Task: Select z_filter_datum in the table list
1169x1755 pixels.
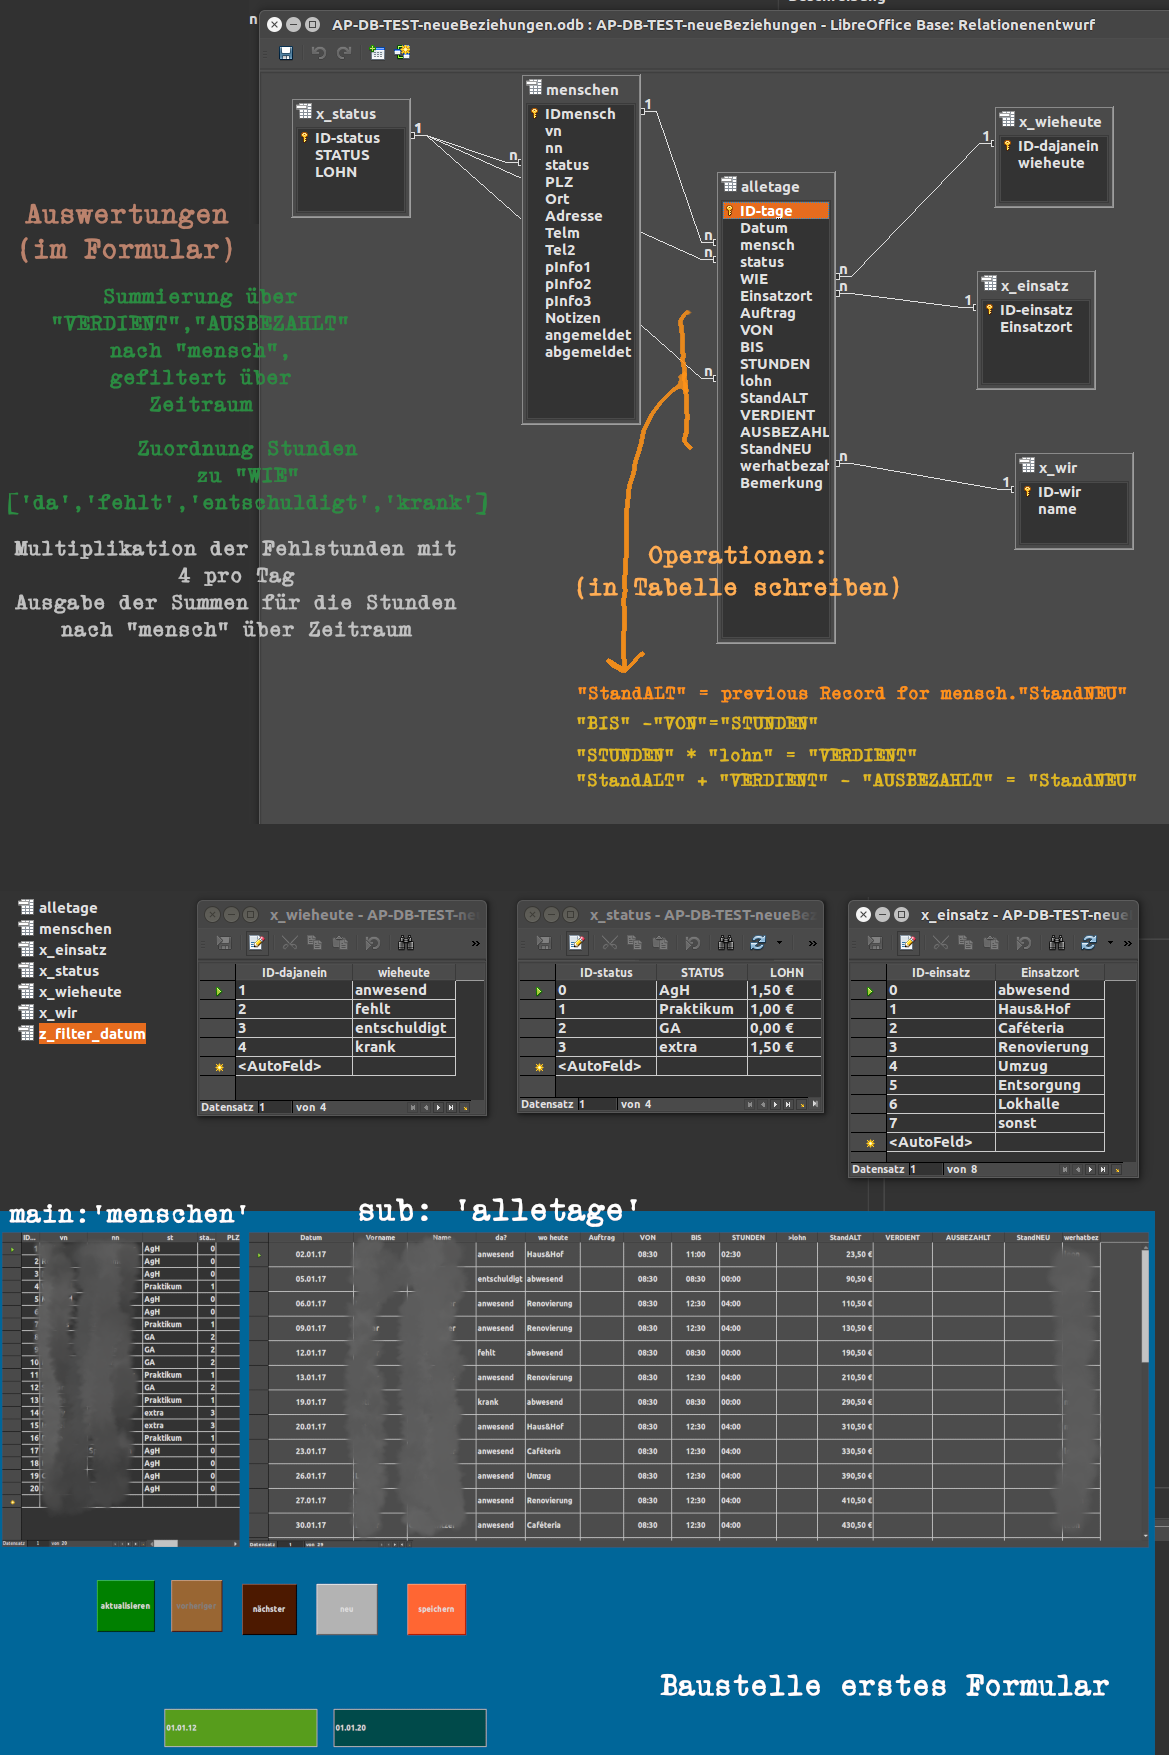Action: (x=92, y=1033)
